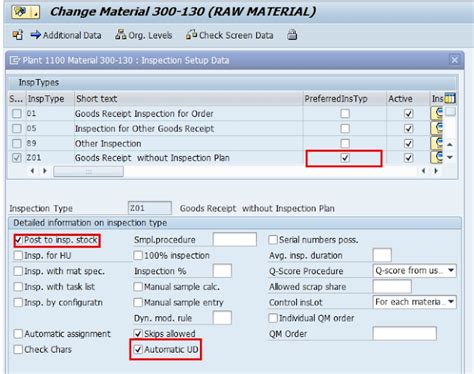Viewport: 474px width, 374px height.
Task: Open Additional Data
Action: coord(66,35)
